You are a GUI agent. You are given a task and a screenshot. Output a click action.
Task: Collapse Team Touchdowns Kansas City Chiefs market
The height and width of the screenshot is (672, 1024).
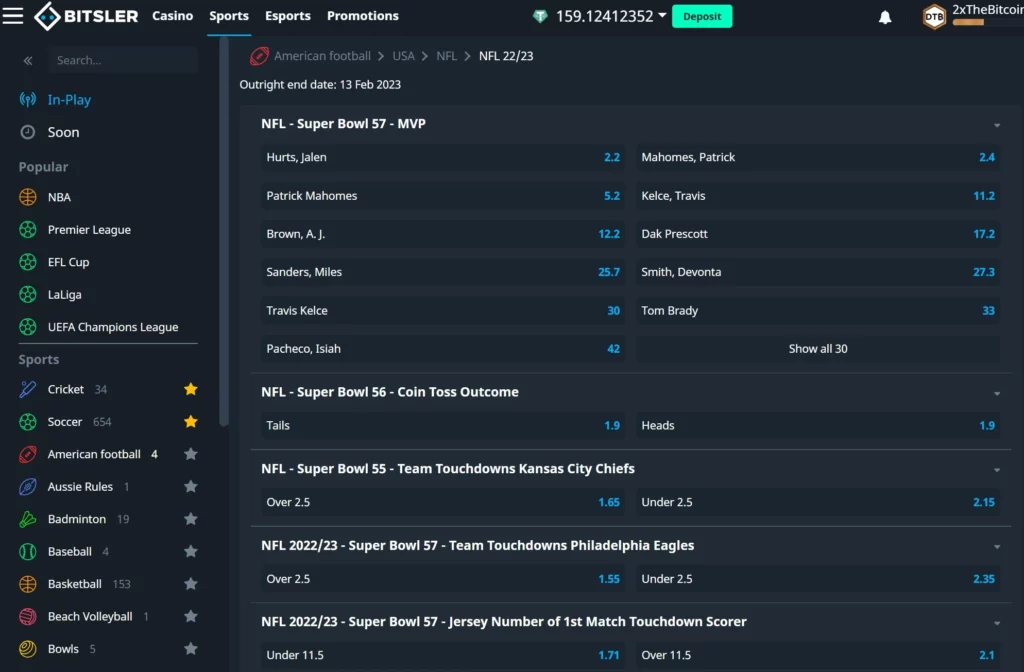click(x=997, y=470)
